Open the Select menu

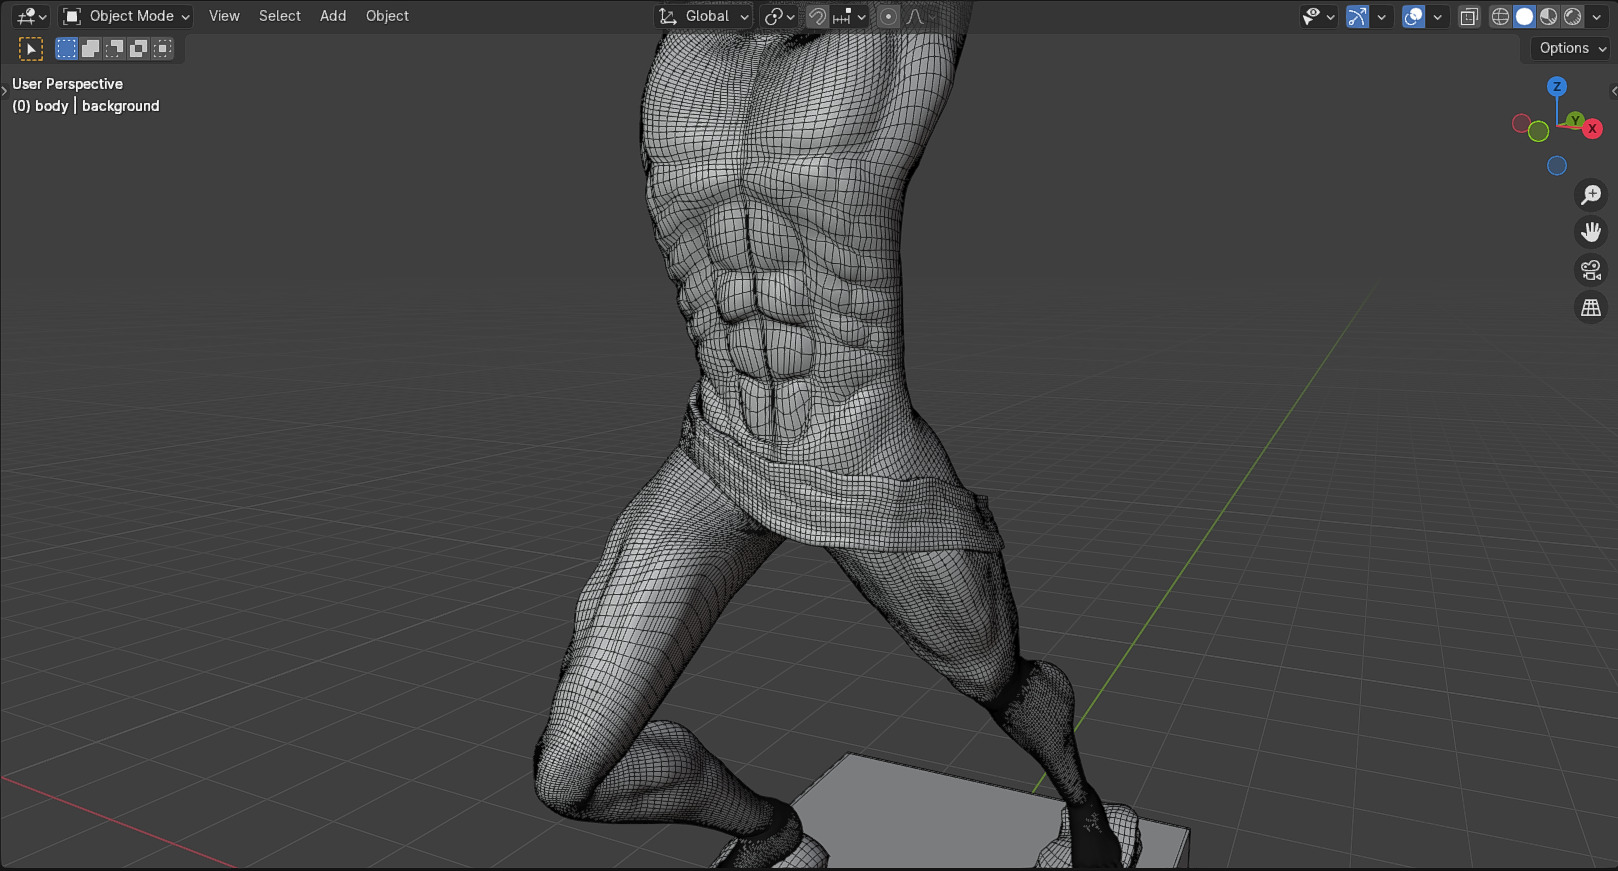[x=280, y=16]
